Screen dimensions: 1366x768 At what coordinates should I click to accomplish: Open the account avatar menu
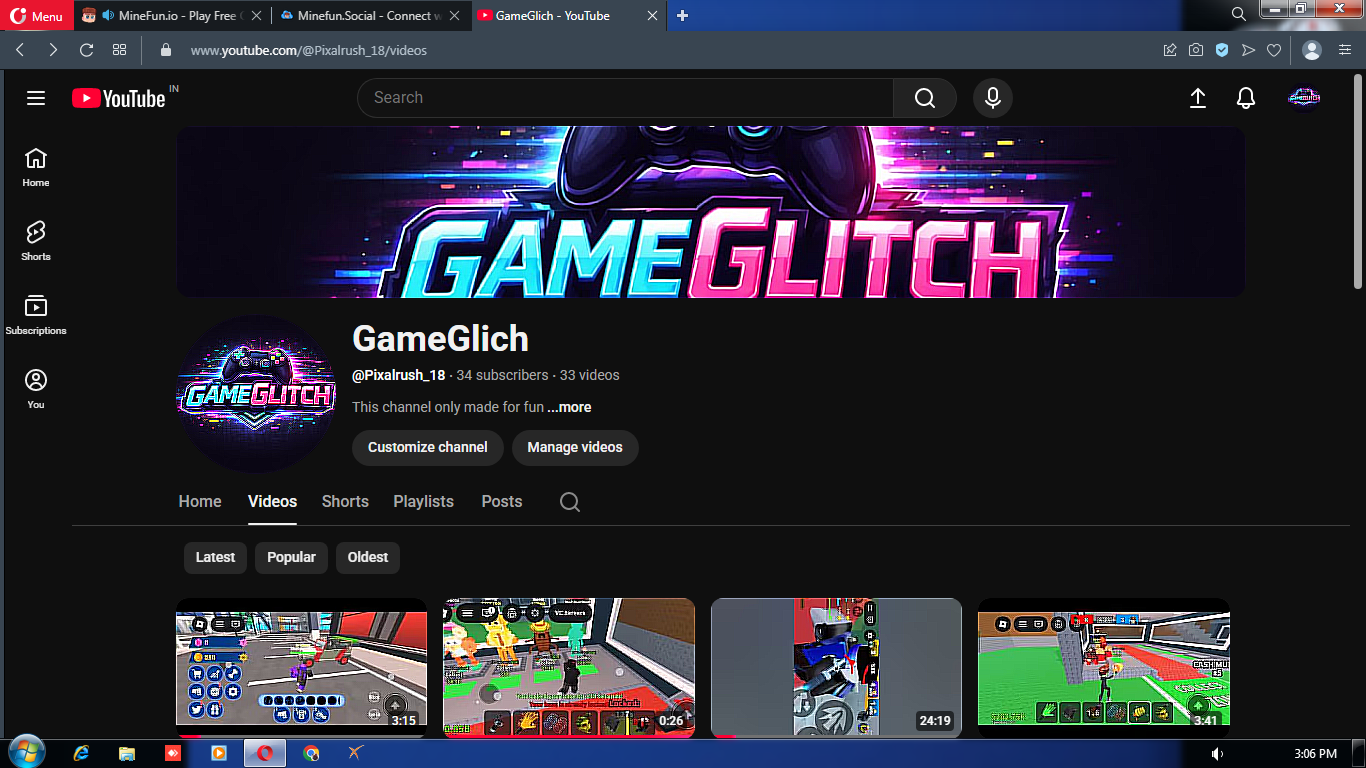pyautogui.click(x=1303, y=98)
